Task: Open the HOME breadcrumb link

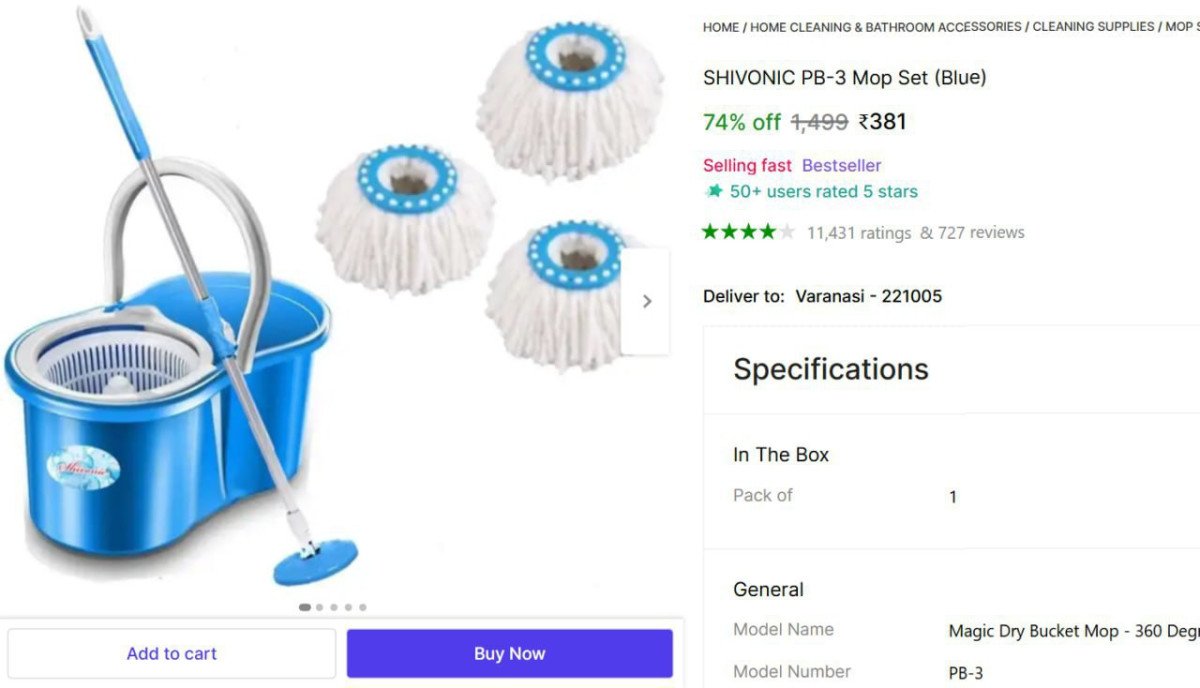Action: (721, 27)
